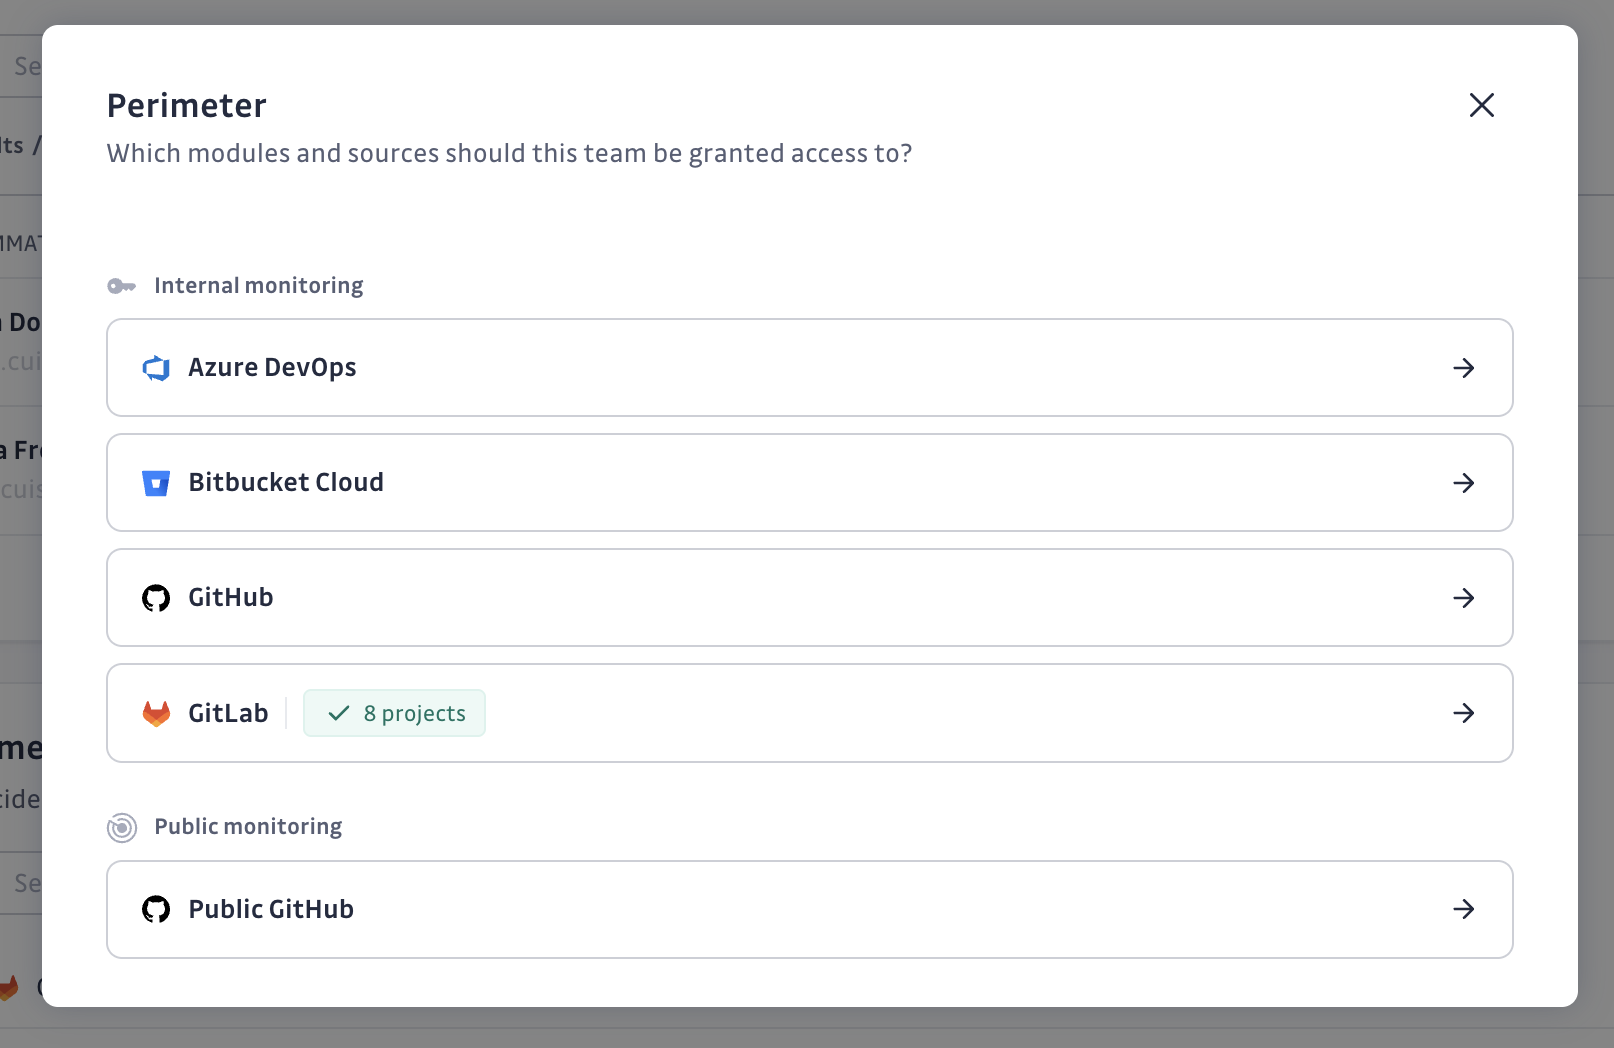Expand the GitHub source arrow
The width and height of the screenshot is (1614, 1048).
pos(1464,598)
